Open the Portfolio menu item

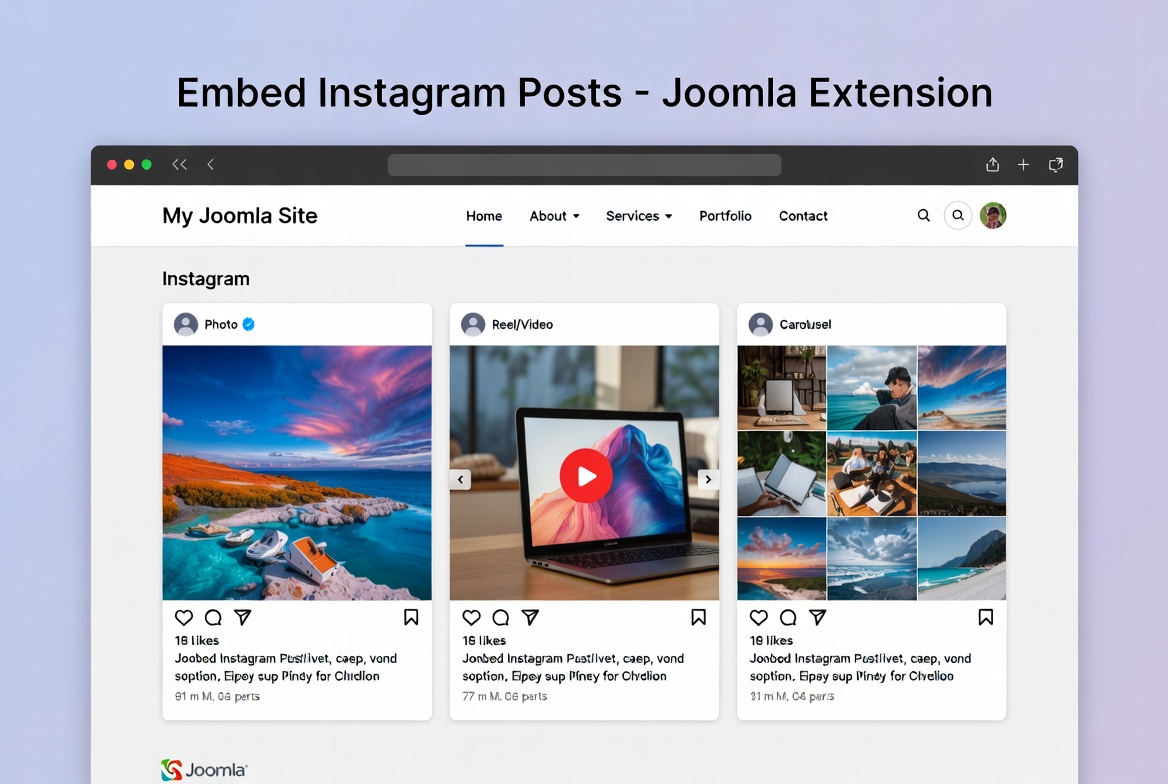tap(726, 216)
